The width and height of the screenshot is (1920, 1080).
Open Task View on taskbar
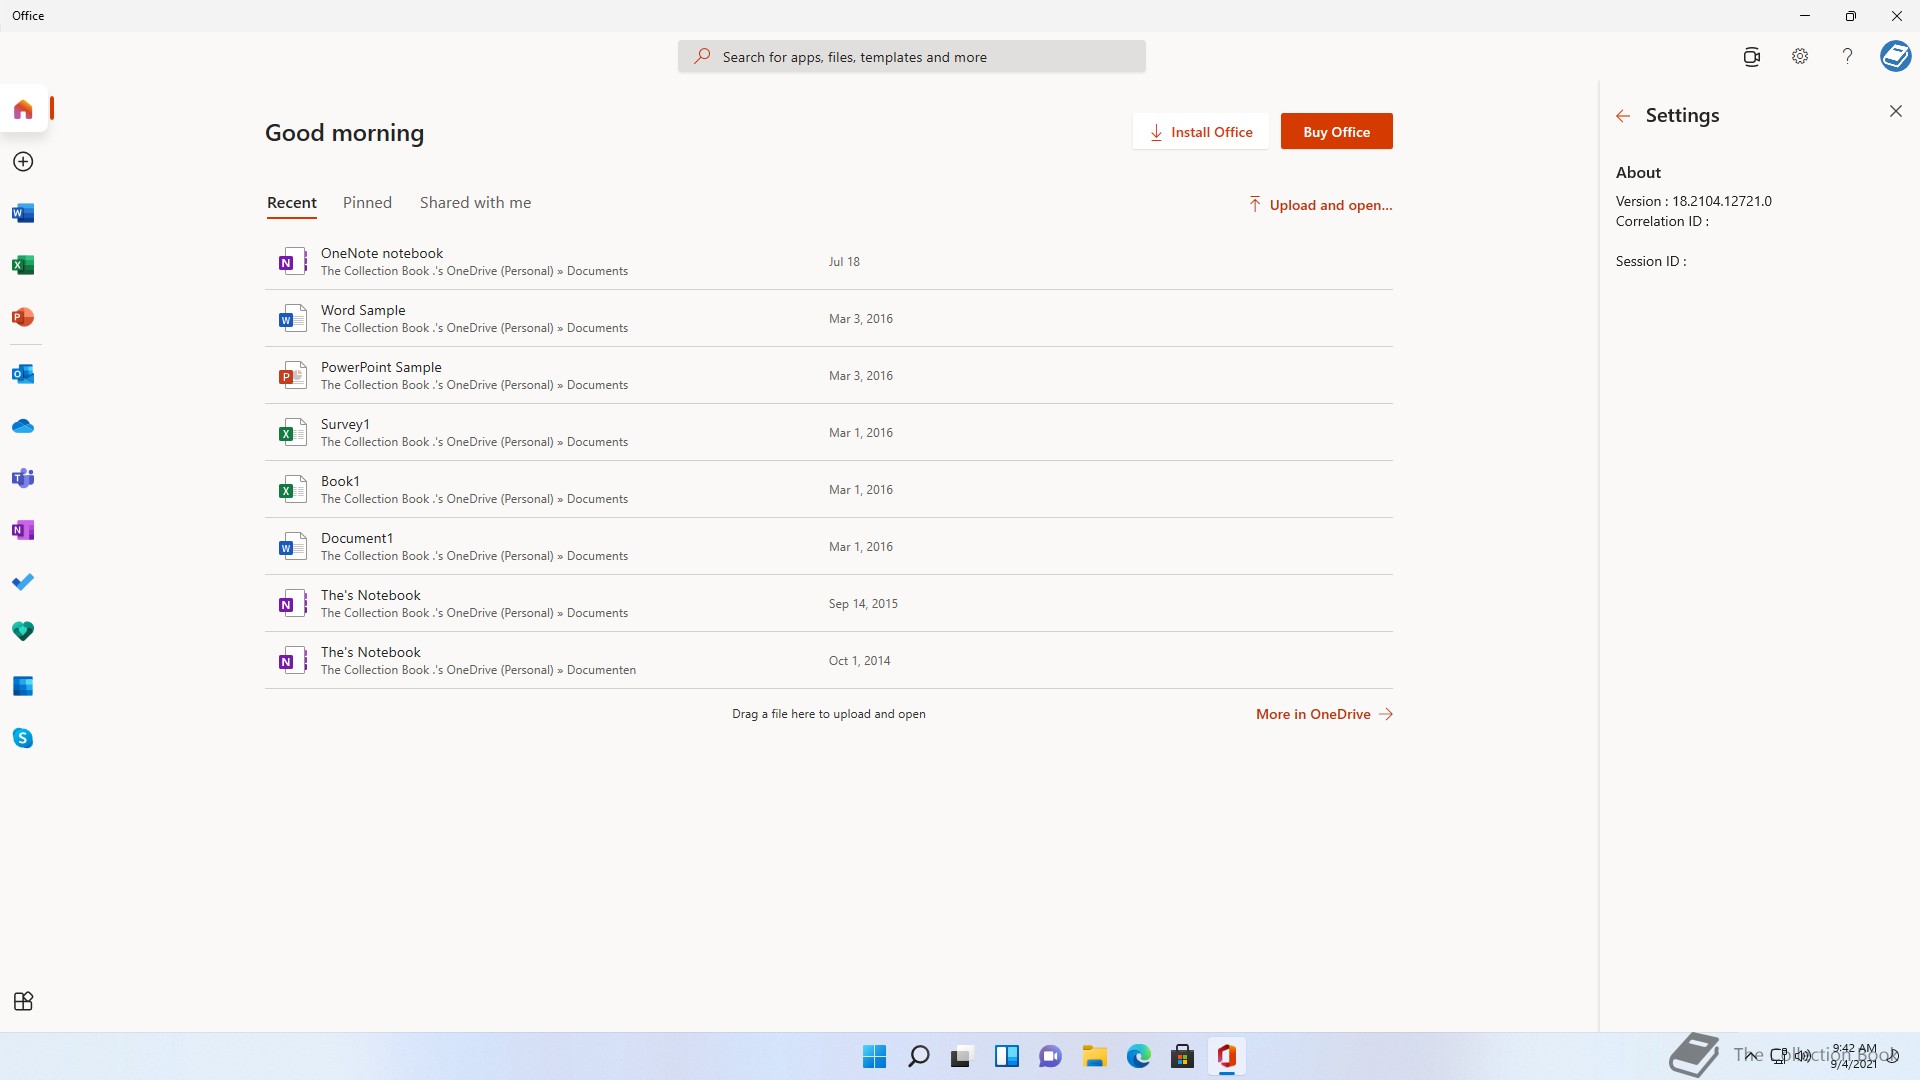(962, 1057)
